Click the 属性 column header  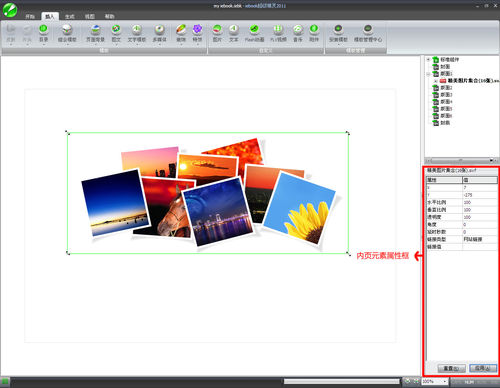(444, 180)
